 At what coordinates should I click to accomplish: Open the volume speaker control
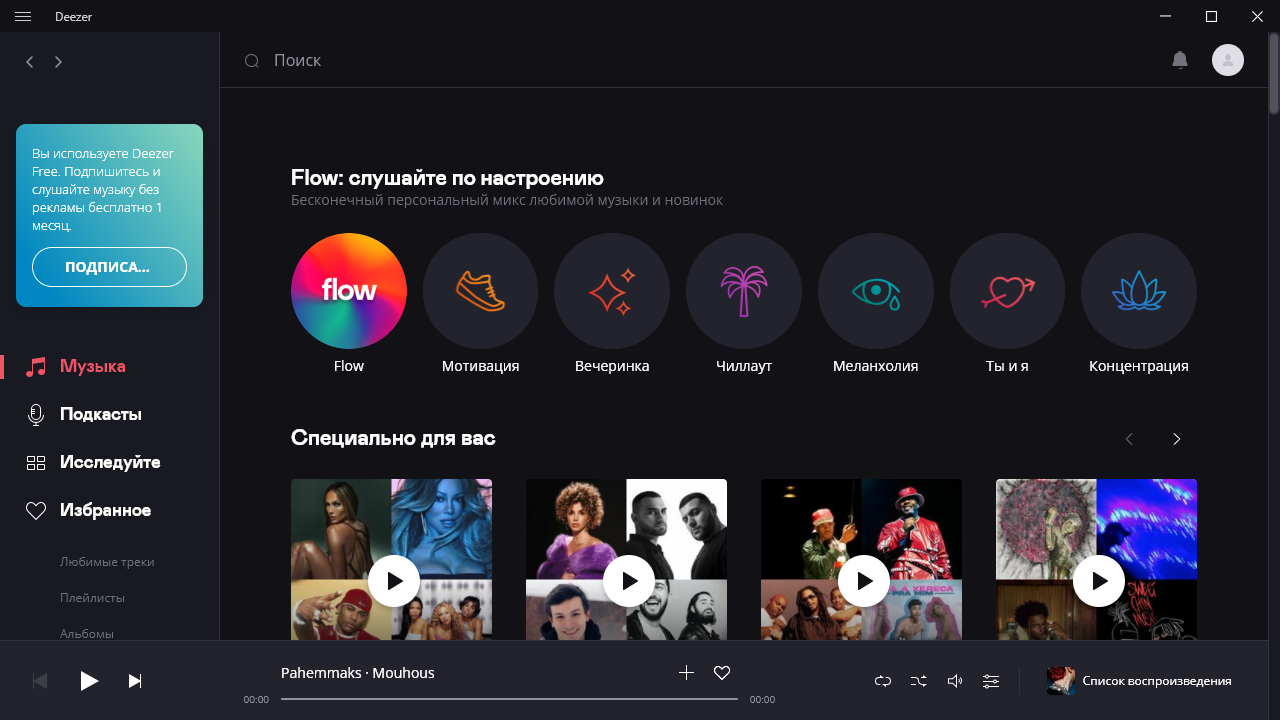(x=955, y=681)
